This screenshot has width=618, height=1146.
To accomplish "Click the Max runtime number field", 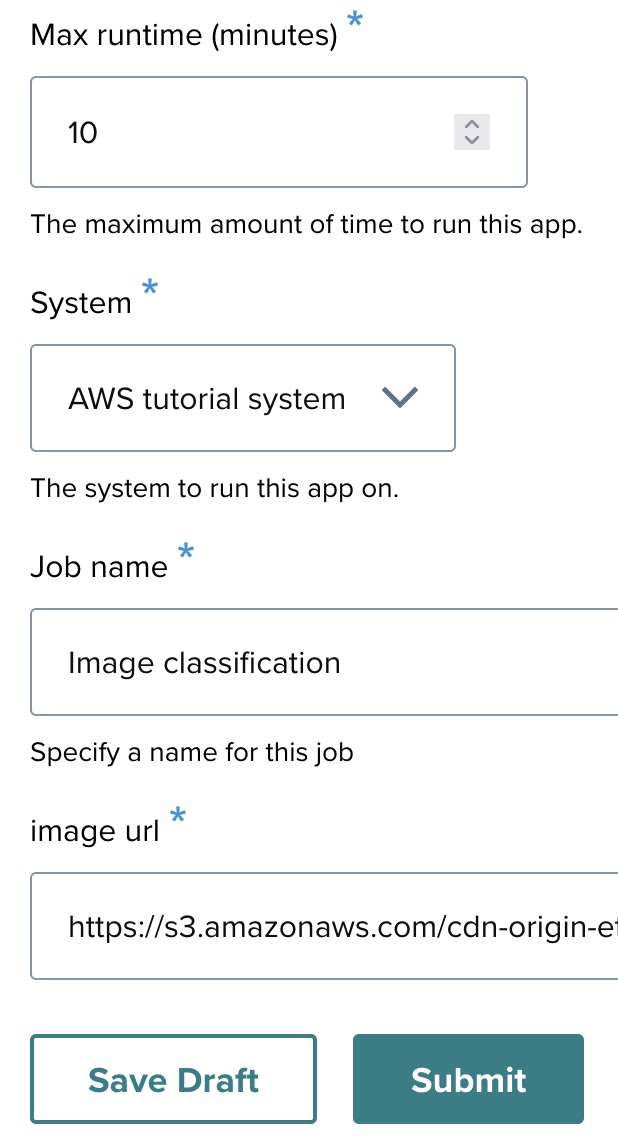I will pos(250,132).
